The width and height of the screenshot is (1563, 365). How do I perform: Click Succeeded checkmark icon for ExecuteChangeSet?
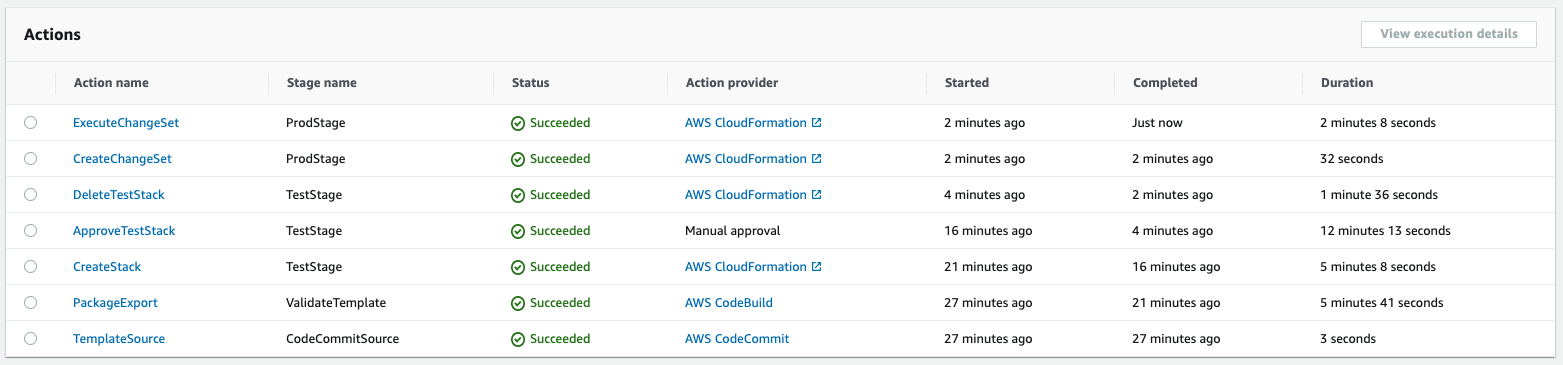click(x=518, y=123)
